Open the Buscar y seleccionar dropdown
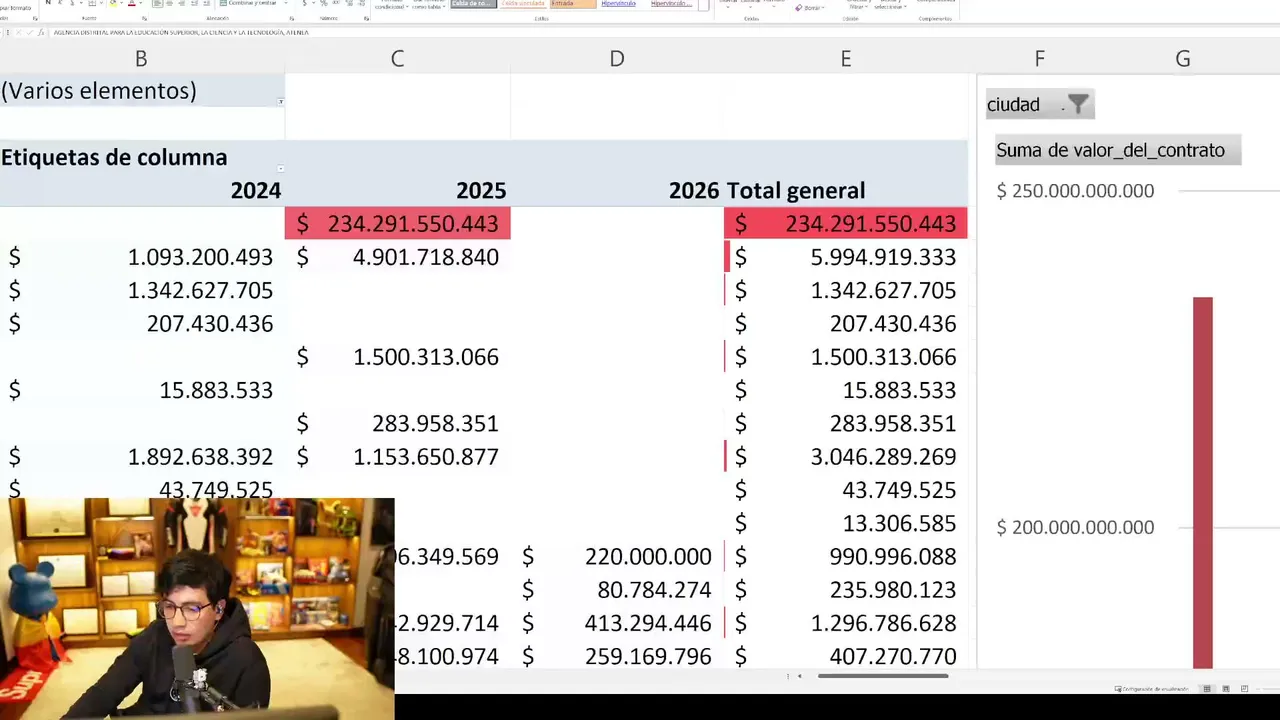Screen dimensions: 1280x720 click(889, 4)
